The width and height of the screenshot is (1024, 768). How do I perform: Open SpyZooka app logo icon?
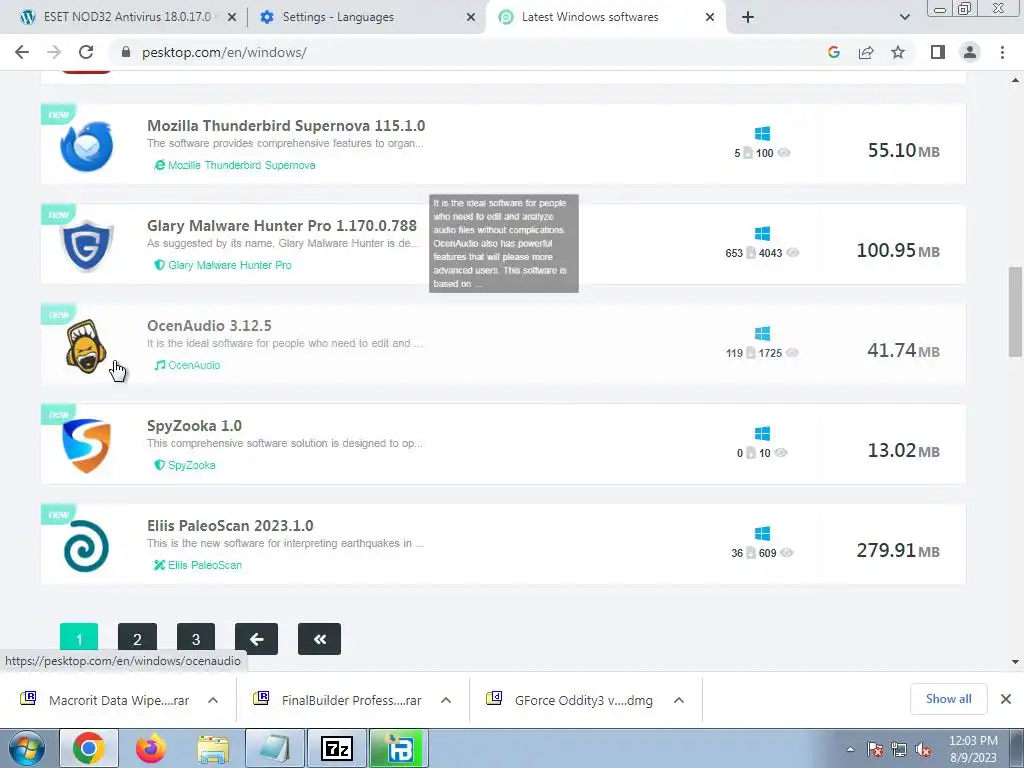pyautogui.click(x=86, y=445)
